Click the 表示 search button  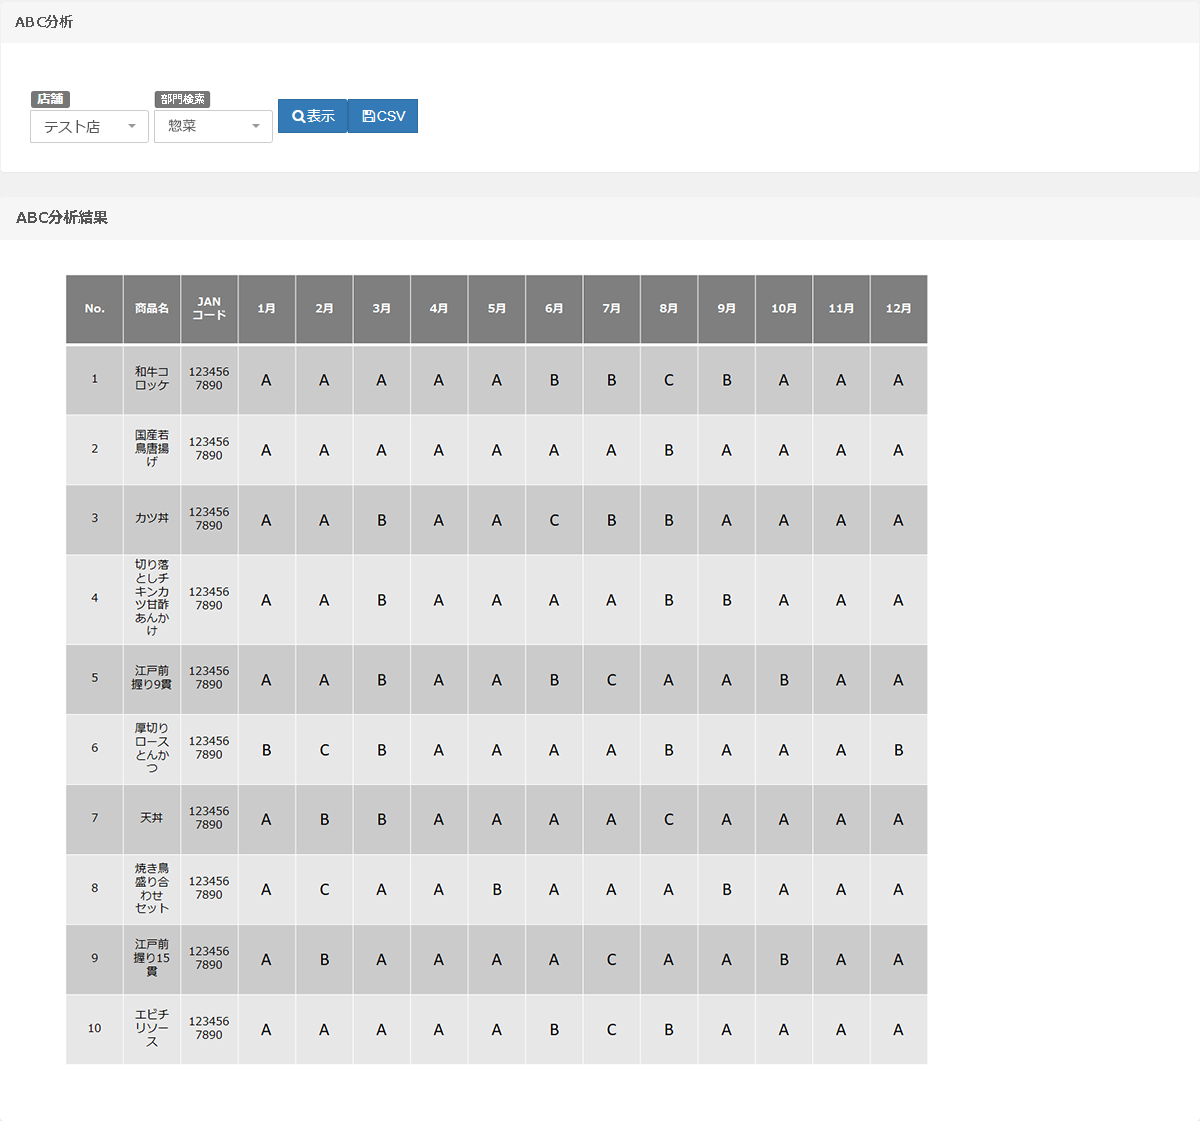[313, 116]
